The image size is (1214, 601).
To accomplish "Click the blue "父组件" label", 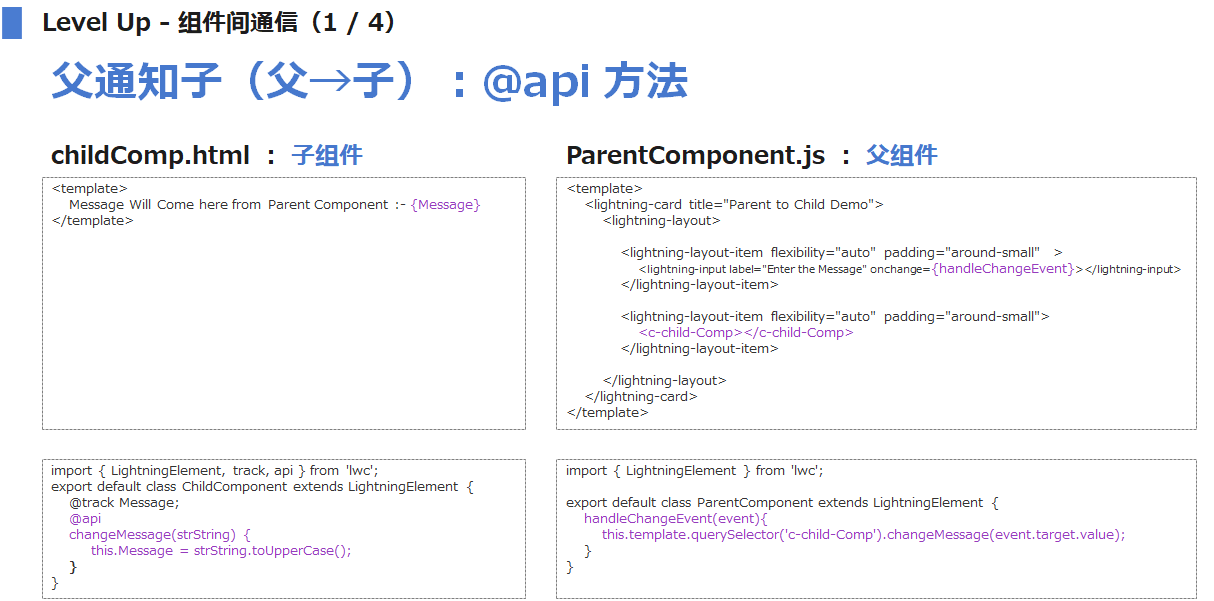I will tap(902, 155).
